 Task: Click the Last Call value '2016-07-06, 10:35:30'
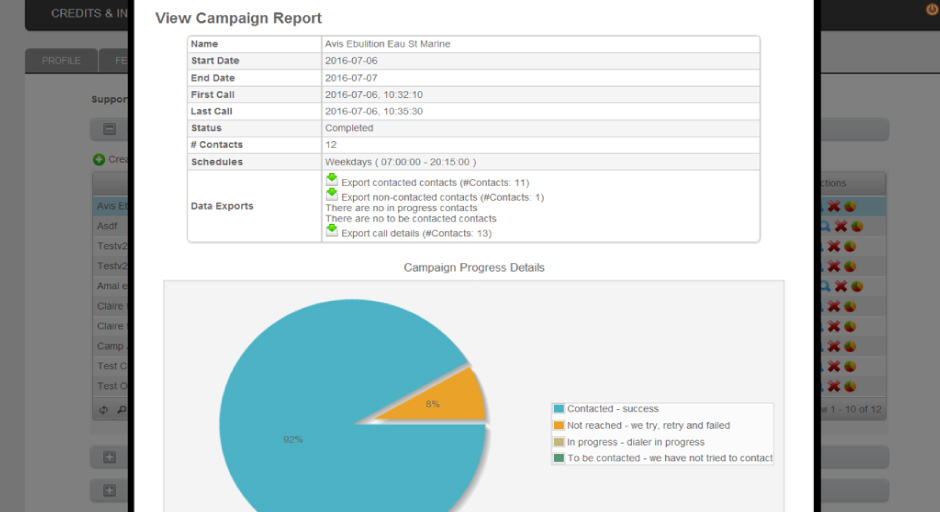[374, 112]
